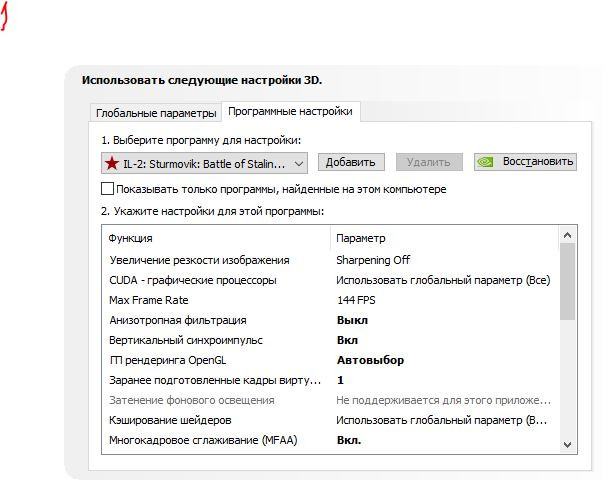This screenshot has width=603, height=480.
Task: Click vertical sync value 'Вкл'
Action: tap(347, 340)
